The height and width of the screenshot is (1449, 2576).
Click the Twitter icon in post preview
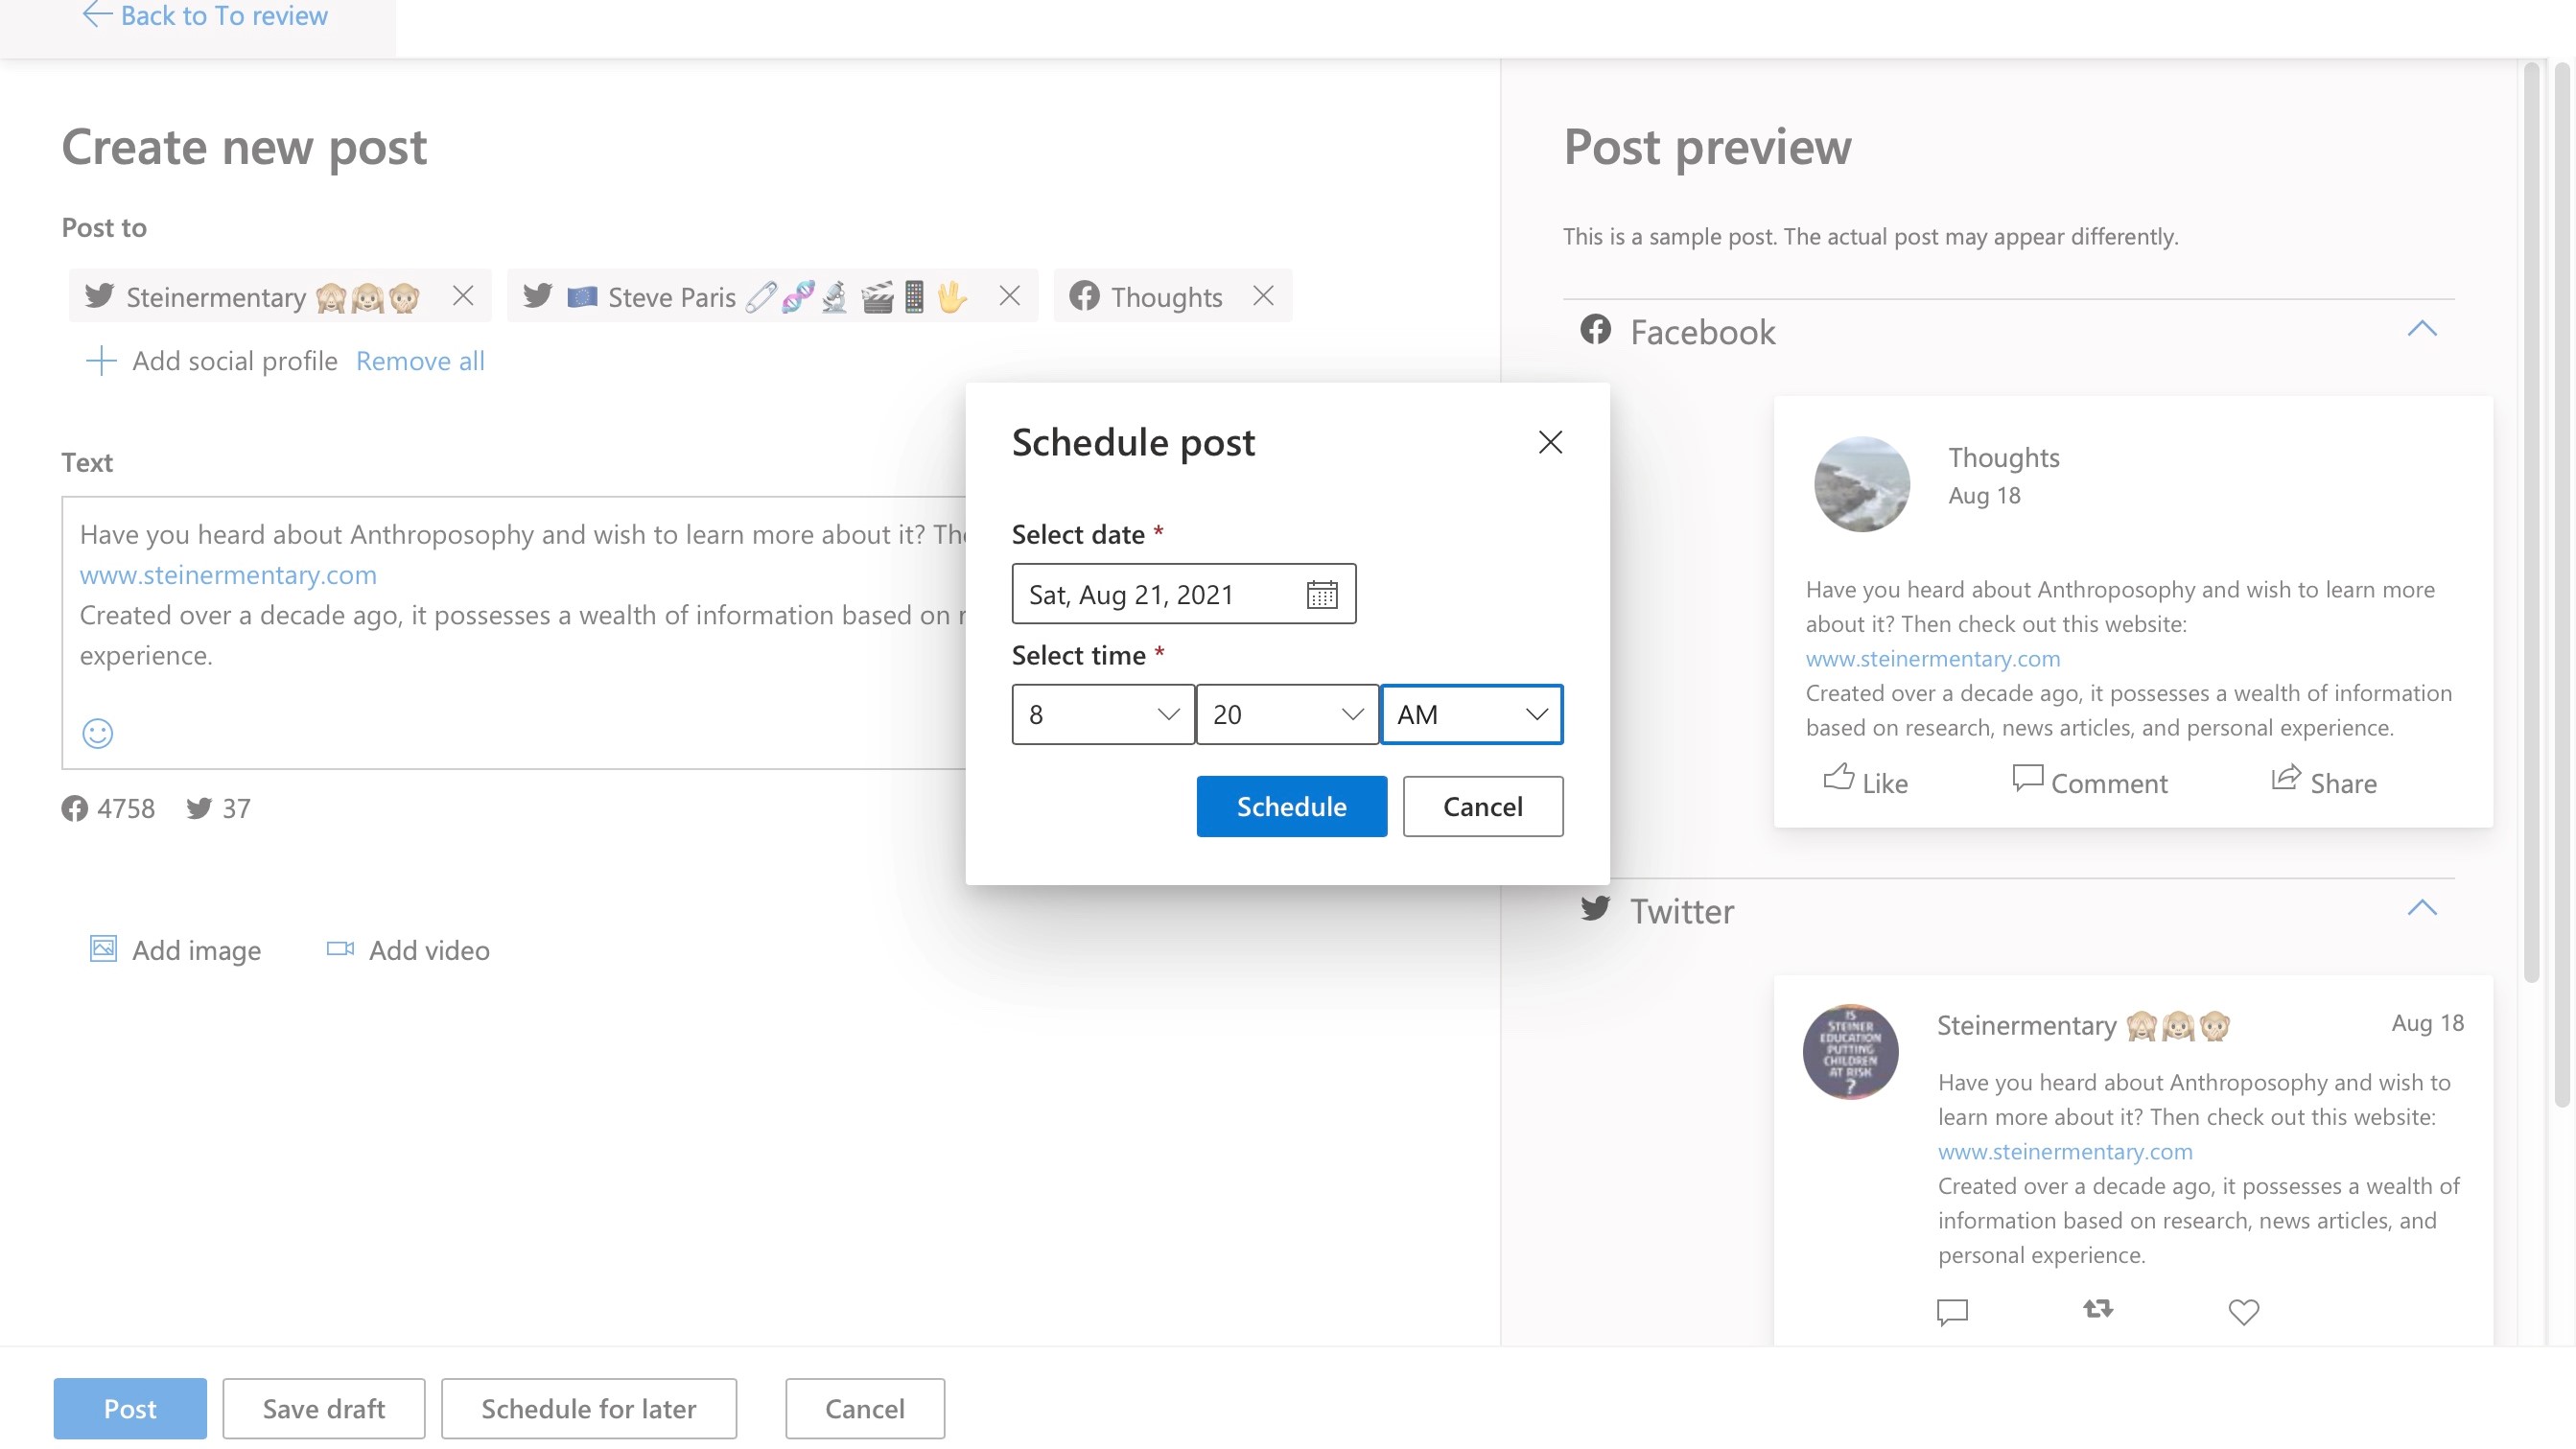[x=1596, y=907]
